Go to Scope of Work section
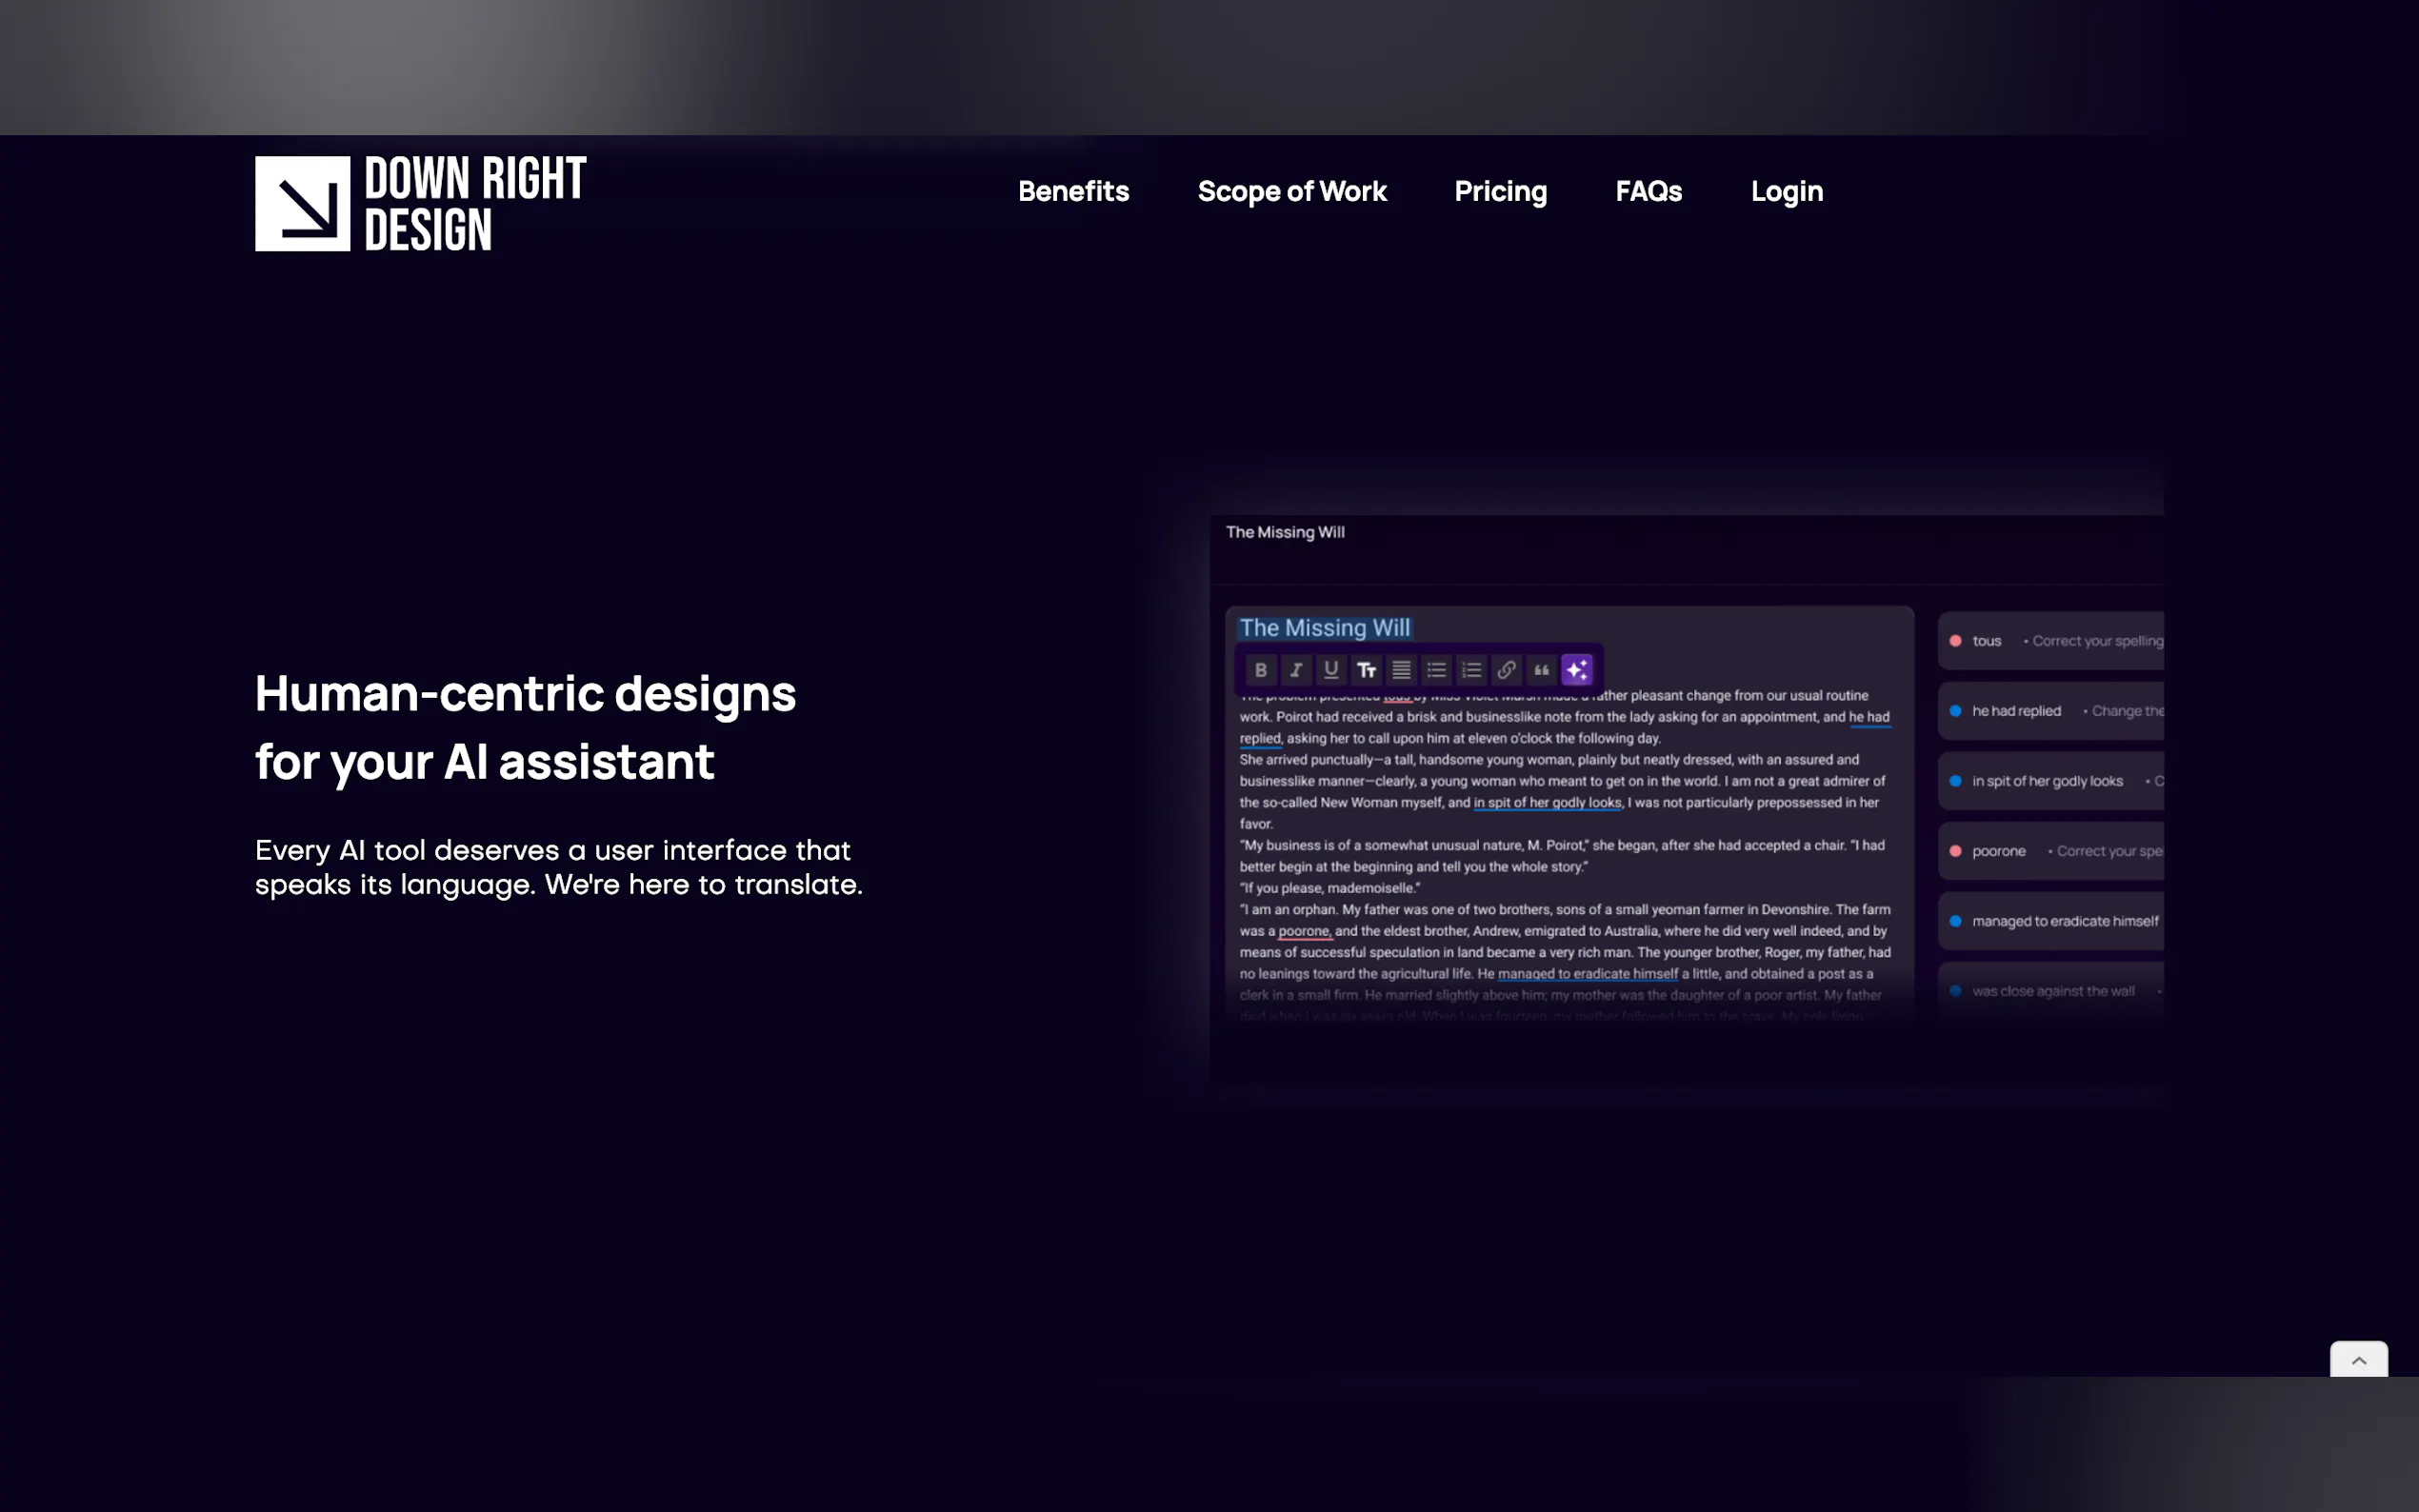This screenshot has height=1512, width=2419. 1291,191
